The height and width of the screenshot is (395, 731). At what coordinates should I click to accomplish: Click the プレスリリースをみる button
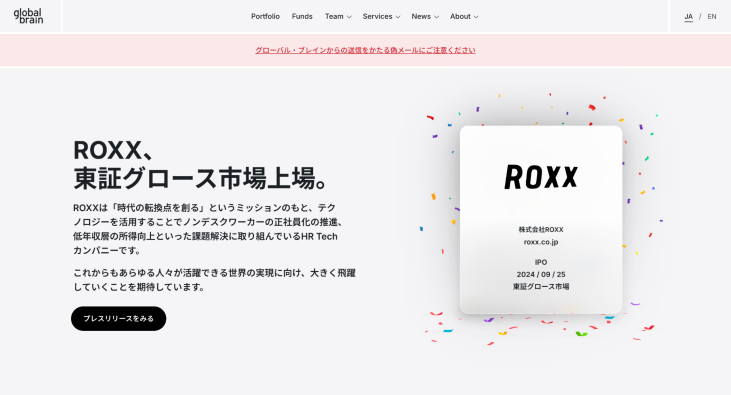[x=118, y=319]
